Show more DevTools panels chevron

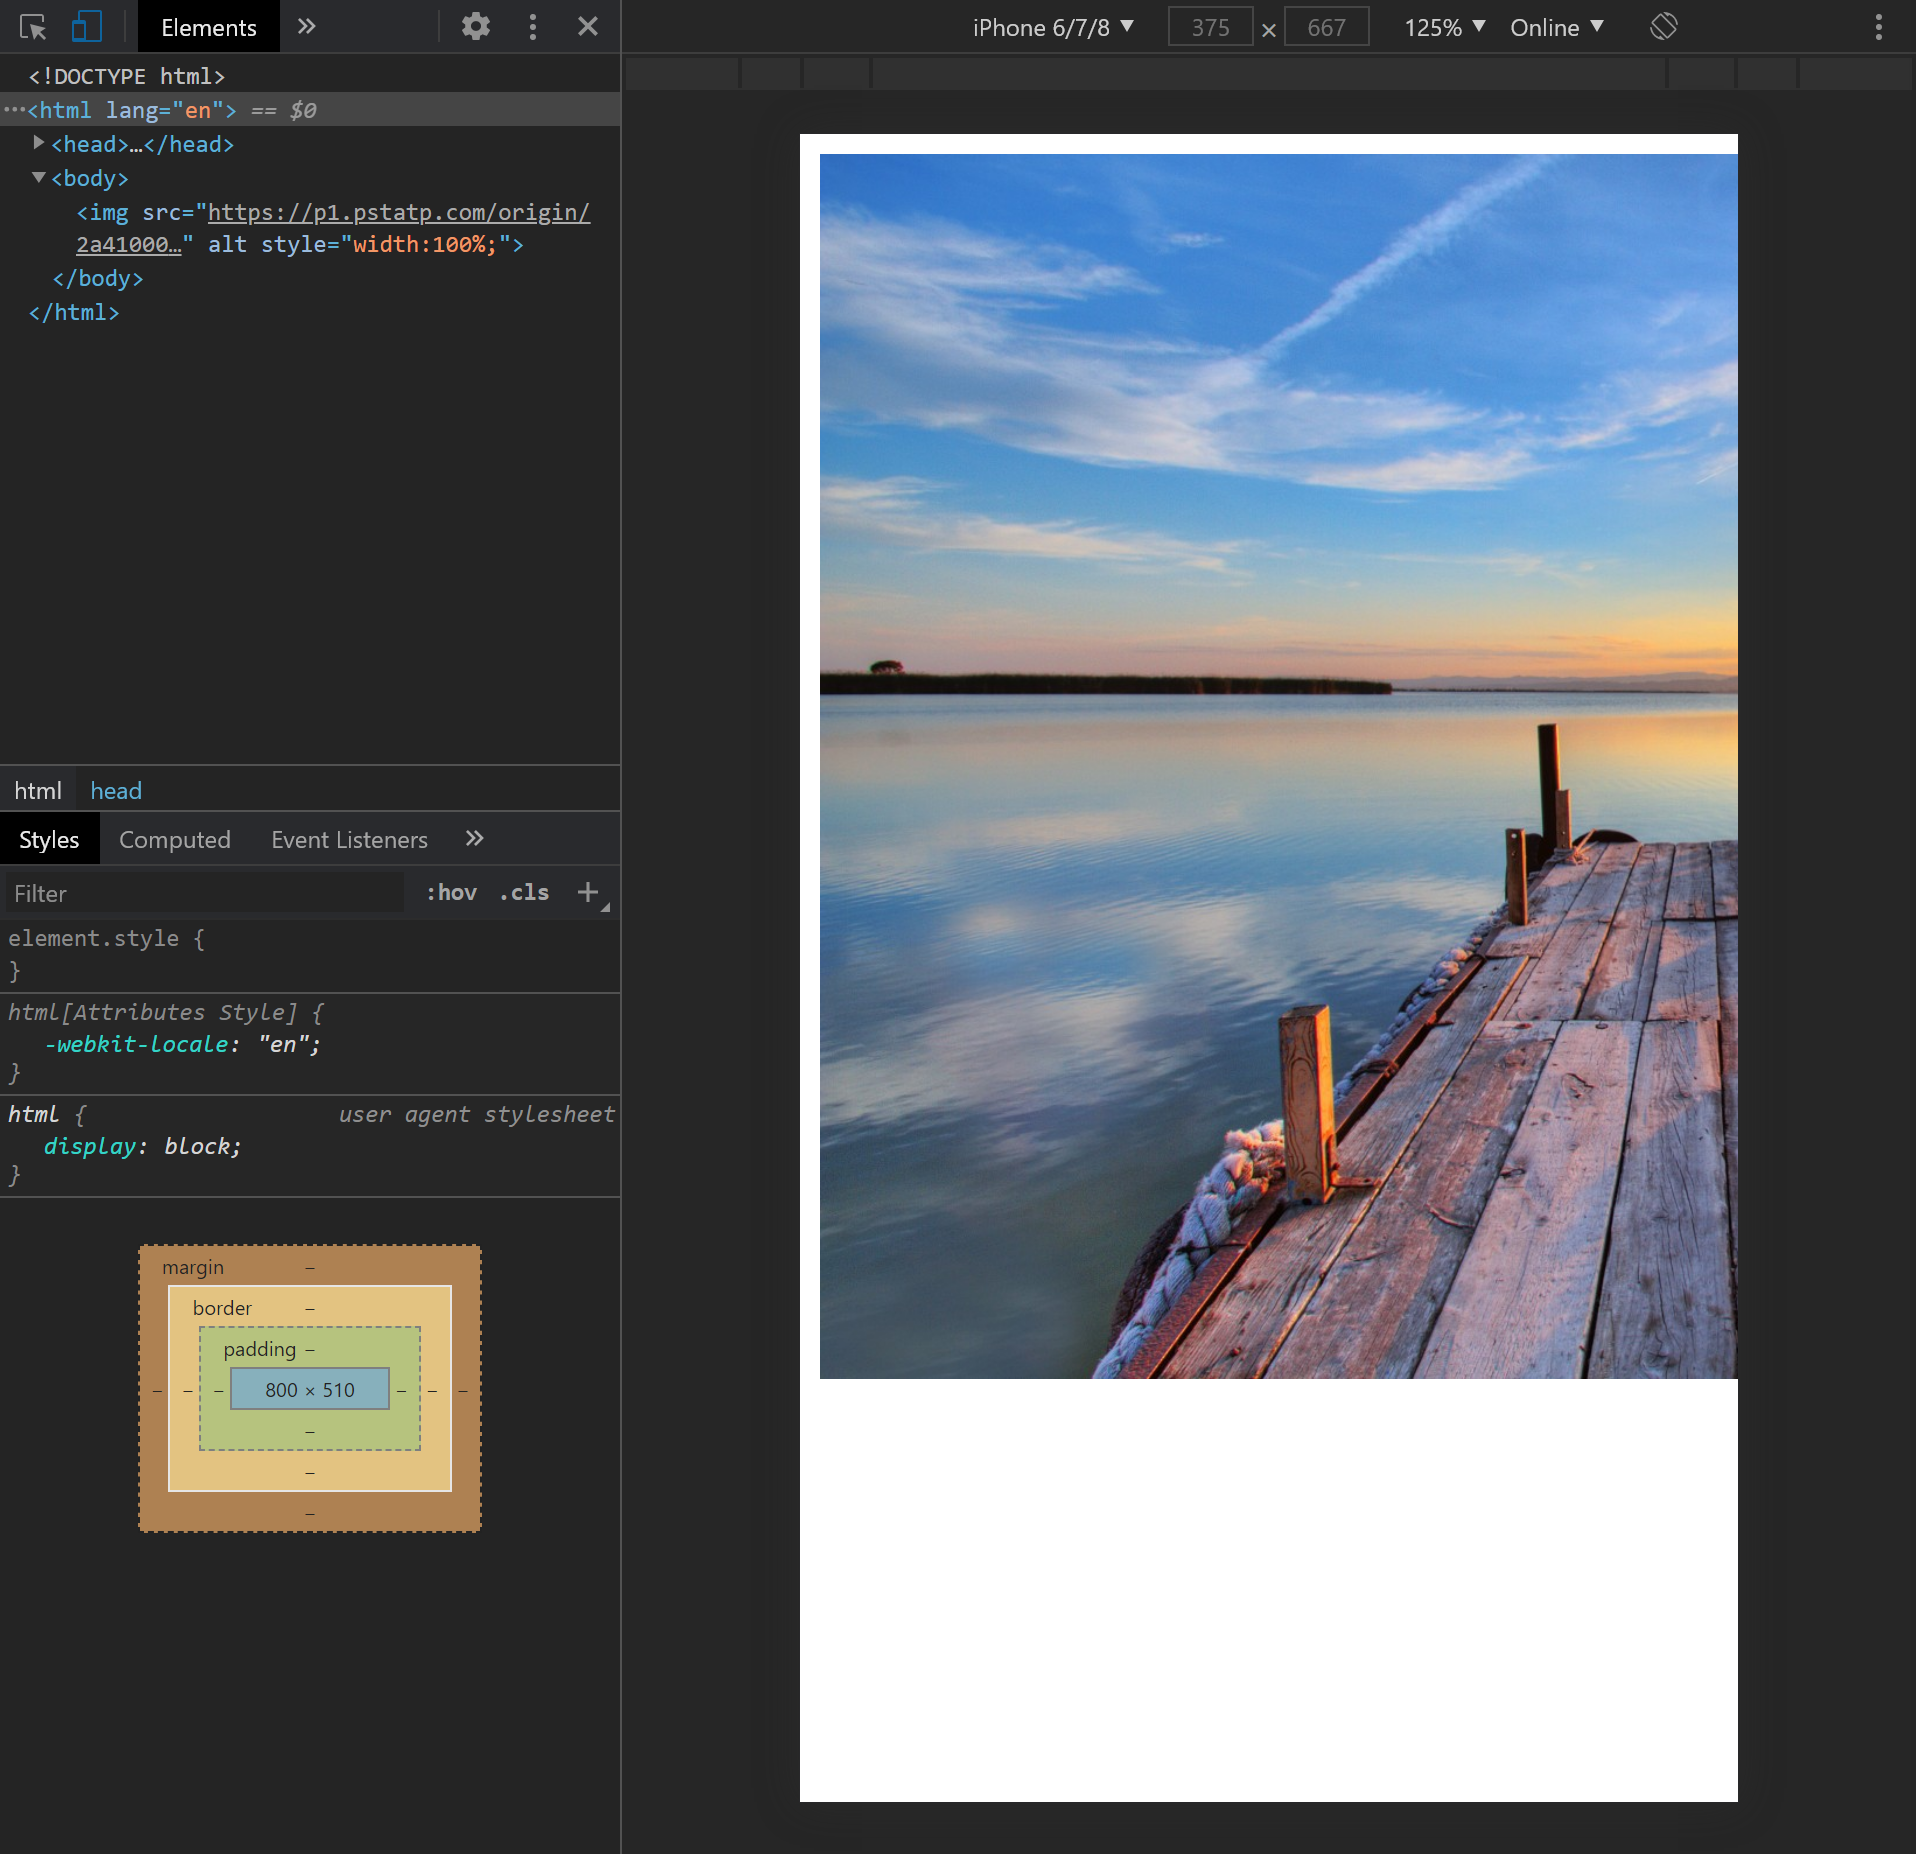coord(307,27)
